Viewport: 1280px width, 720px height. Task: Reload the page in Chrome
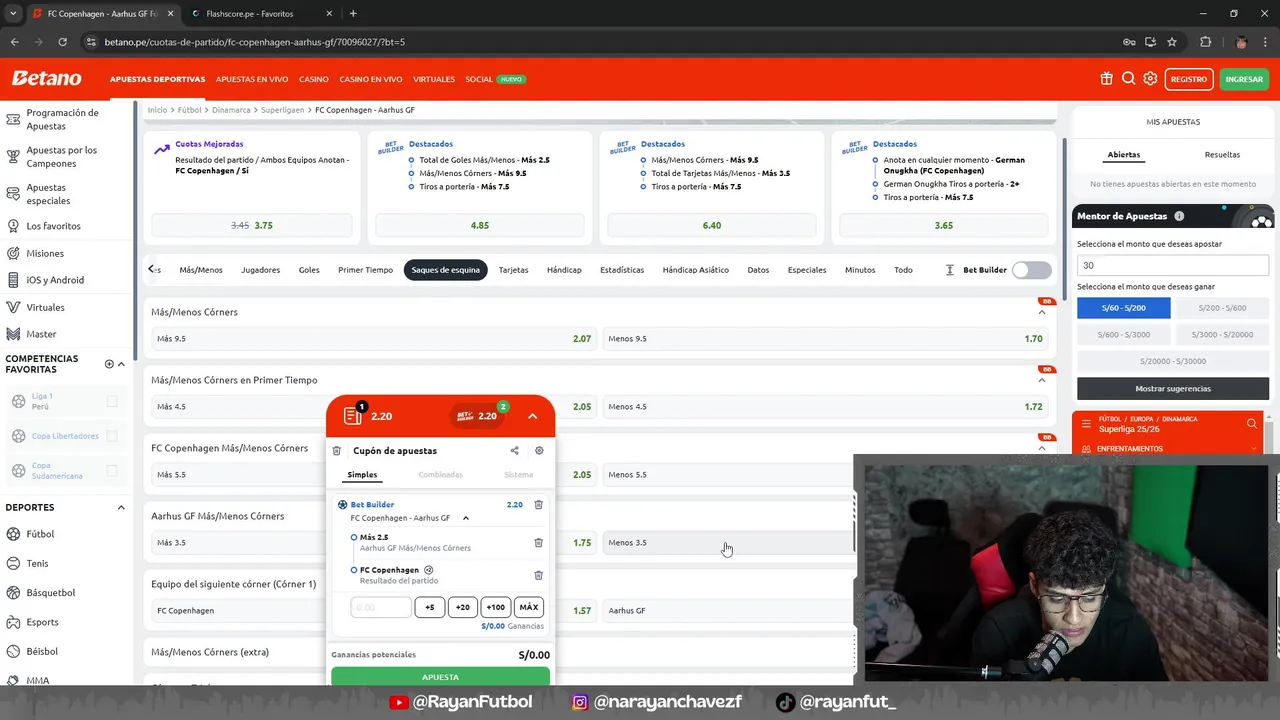click(x=62, y=42)
